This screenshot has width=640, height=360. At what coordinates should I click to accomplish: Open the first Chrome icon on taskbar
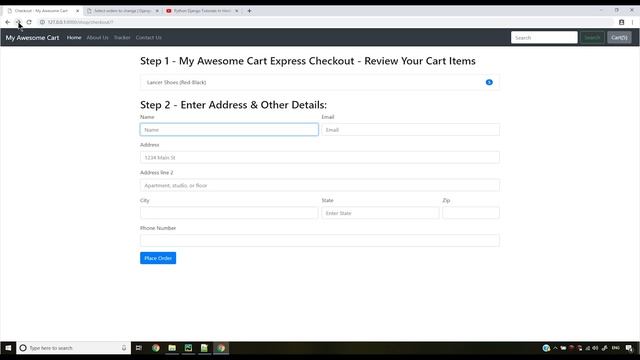tap(156, 348)
